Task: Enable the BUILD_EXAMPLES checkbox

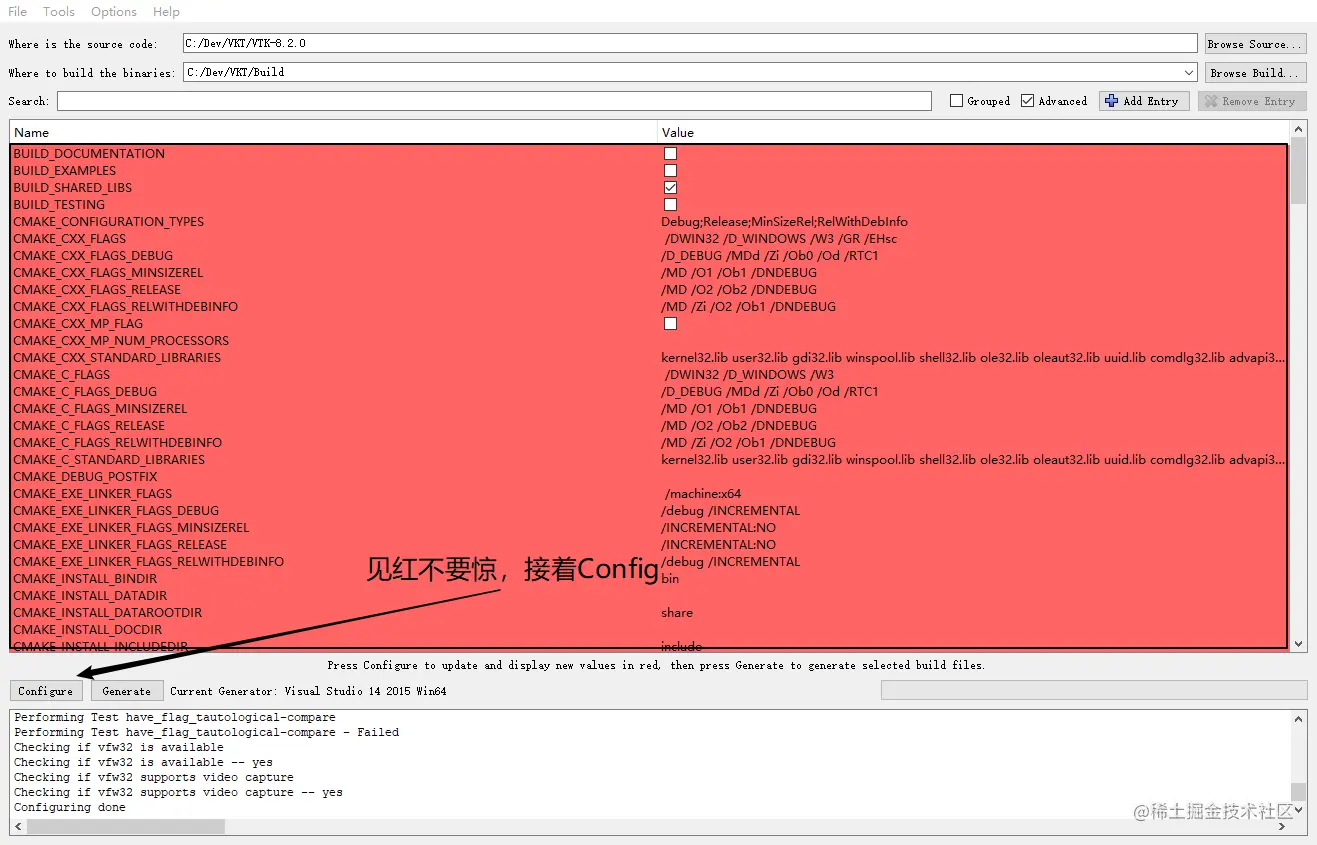Action: [670, 170]
